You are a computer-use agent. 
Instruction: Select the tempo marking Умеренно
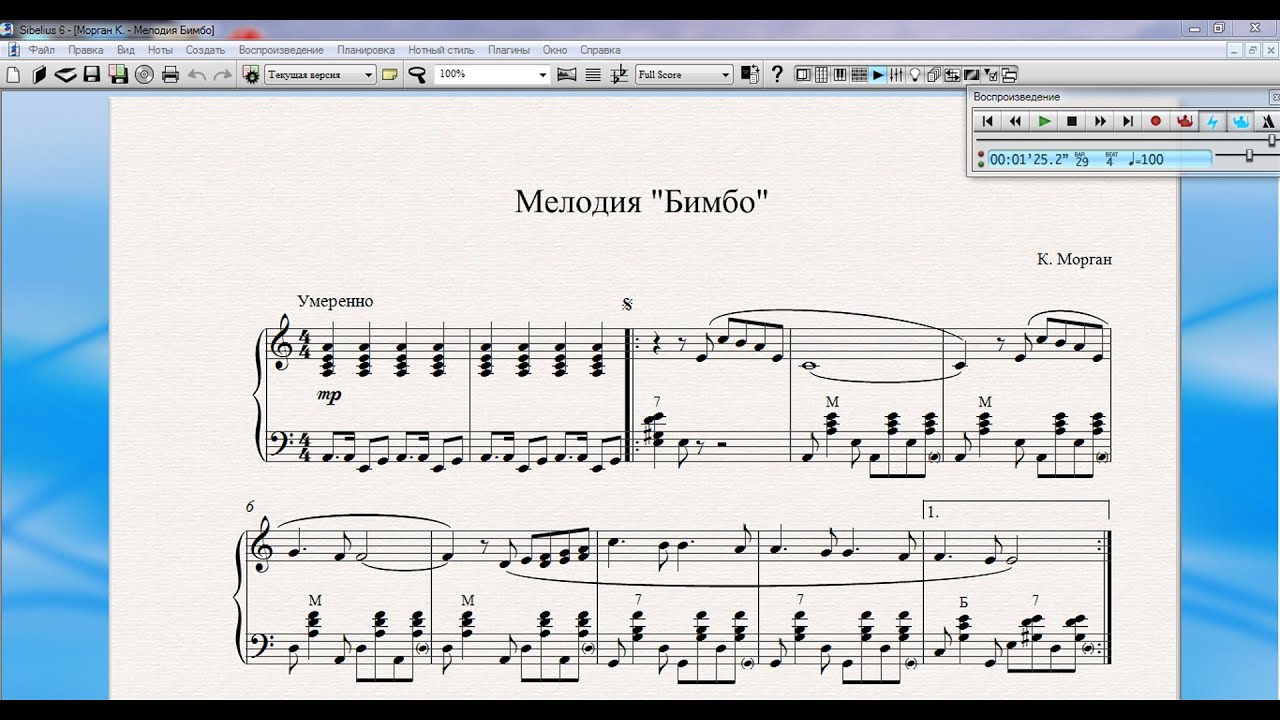[335, 301]
